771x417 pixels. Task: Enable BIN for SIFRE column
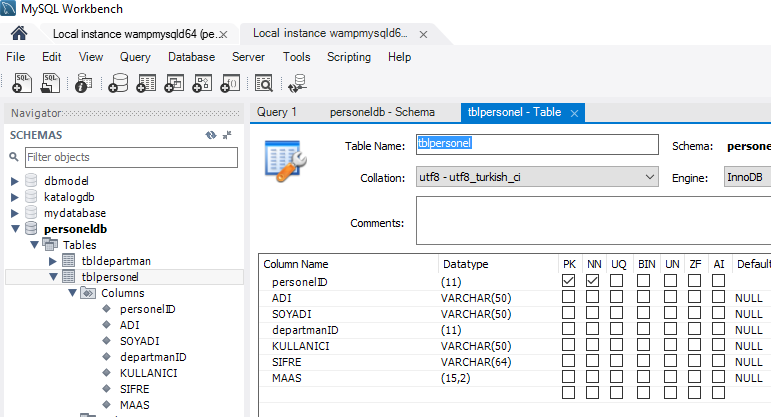(643, 361)
